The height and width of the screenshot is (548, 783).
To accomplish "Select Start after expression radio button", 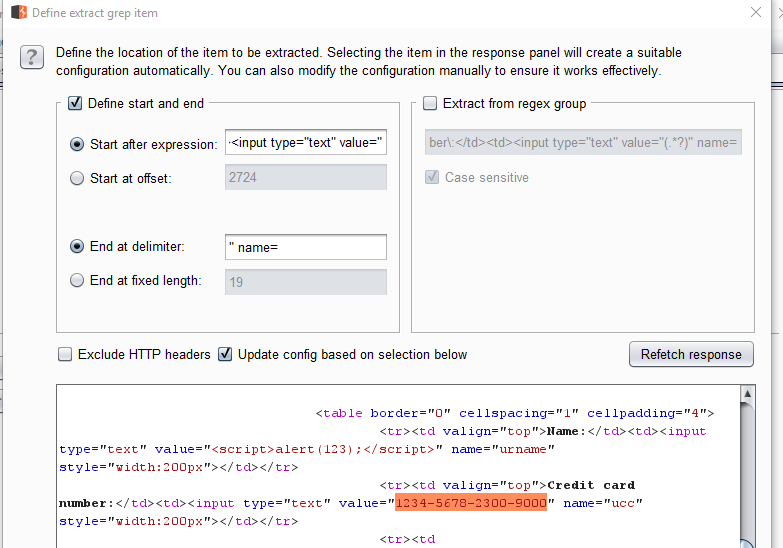I will 77,144.
